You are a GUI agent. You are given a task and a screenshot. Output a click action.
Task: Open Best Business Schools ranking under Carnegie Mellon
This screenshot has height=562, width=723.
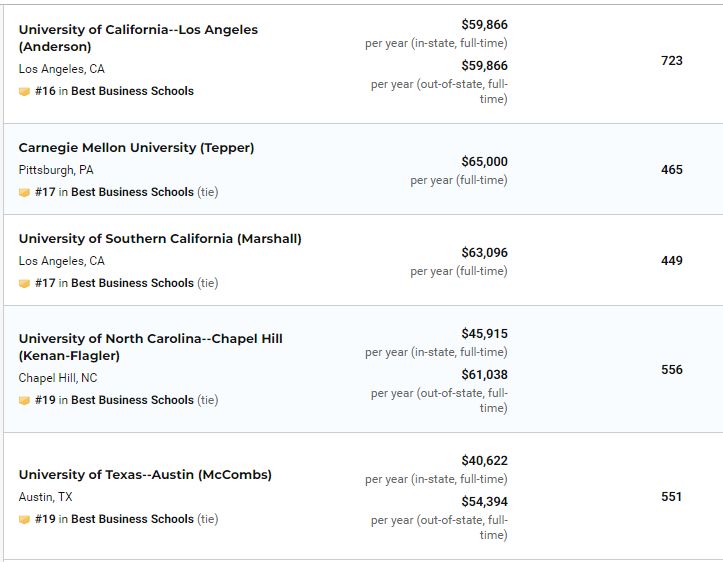click(x=132, y=192)
